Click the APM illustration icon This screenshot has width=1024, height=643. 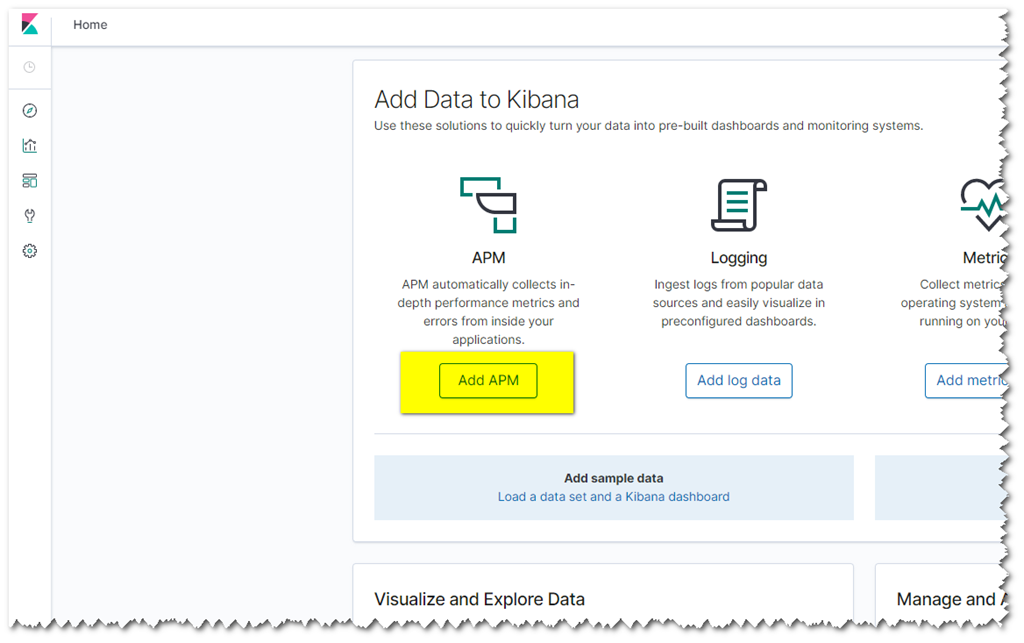click(488, 205)
